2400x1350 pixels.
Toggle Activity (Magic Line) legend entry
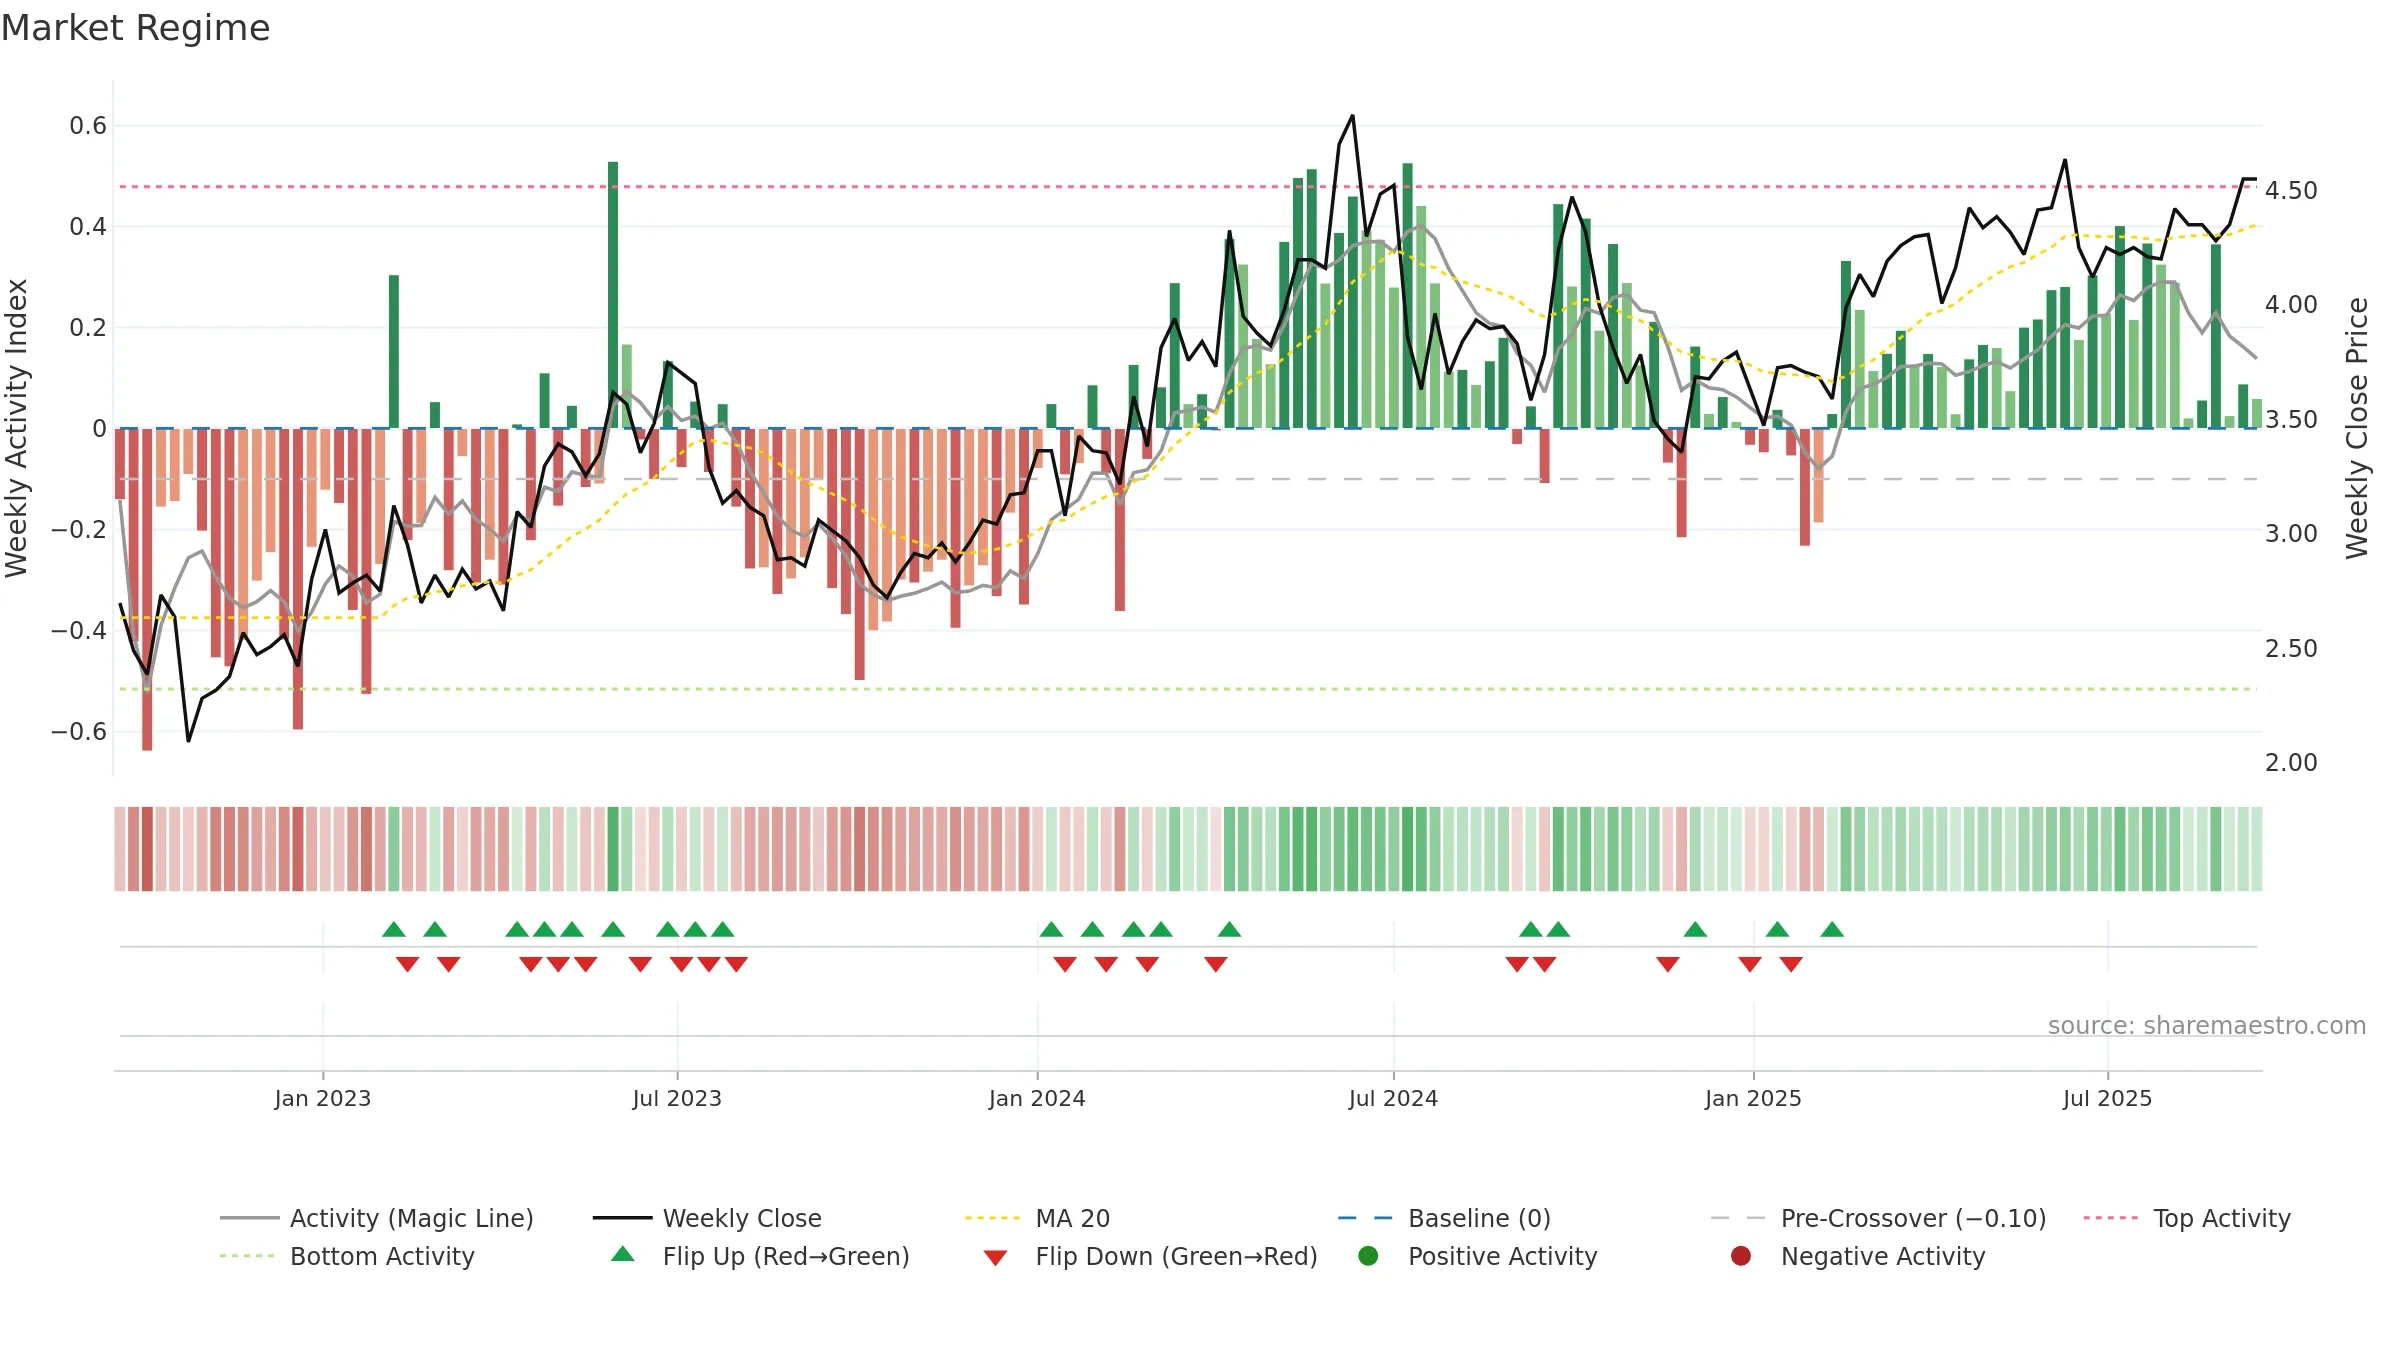377,1218
